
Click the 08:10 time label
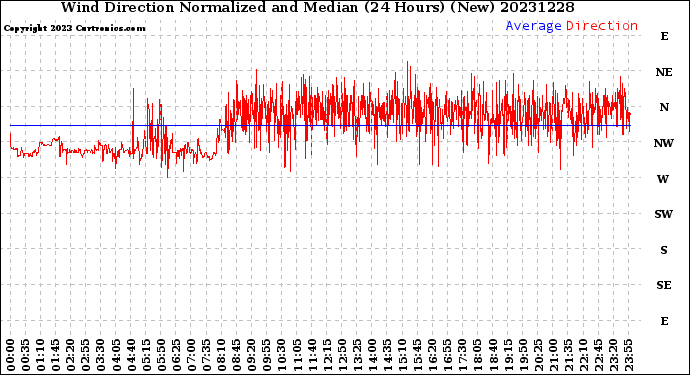click(221, 355)
